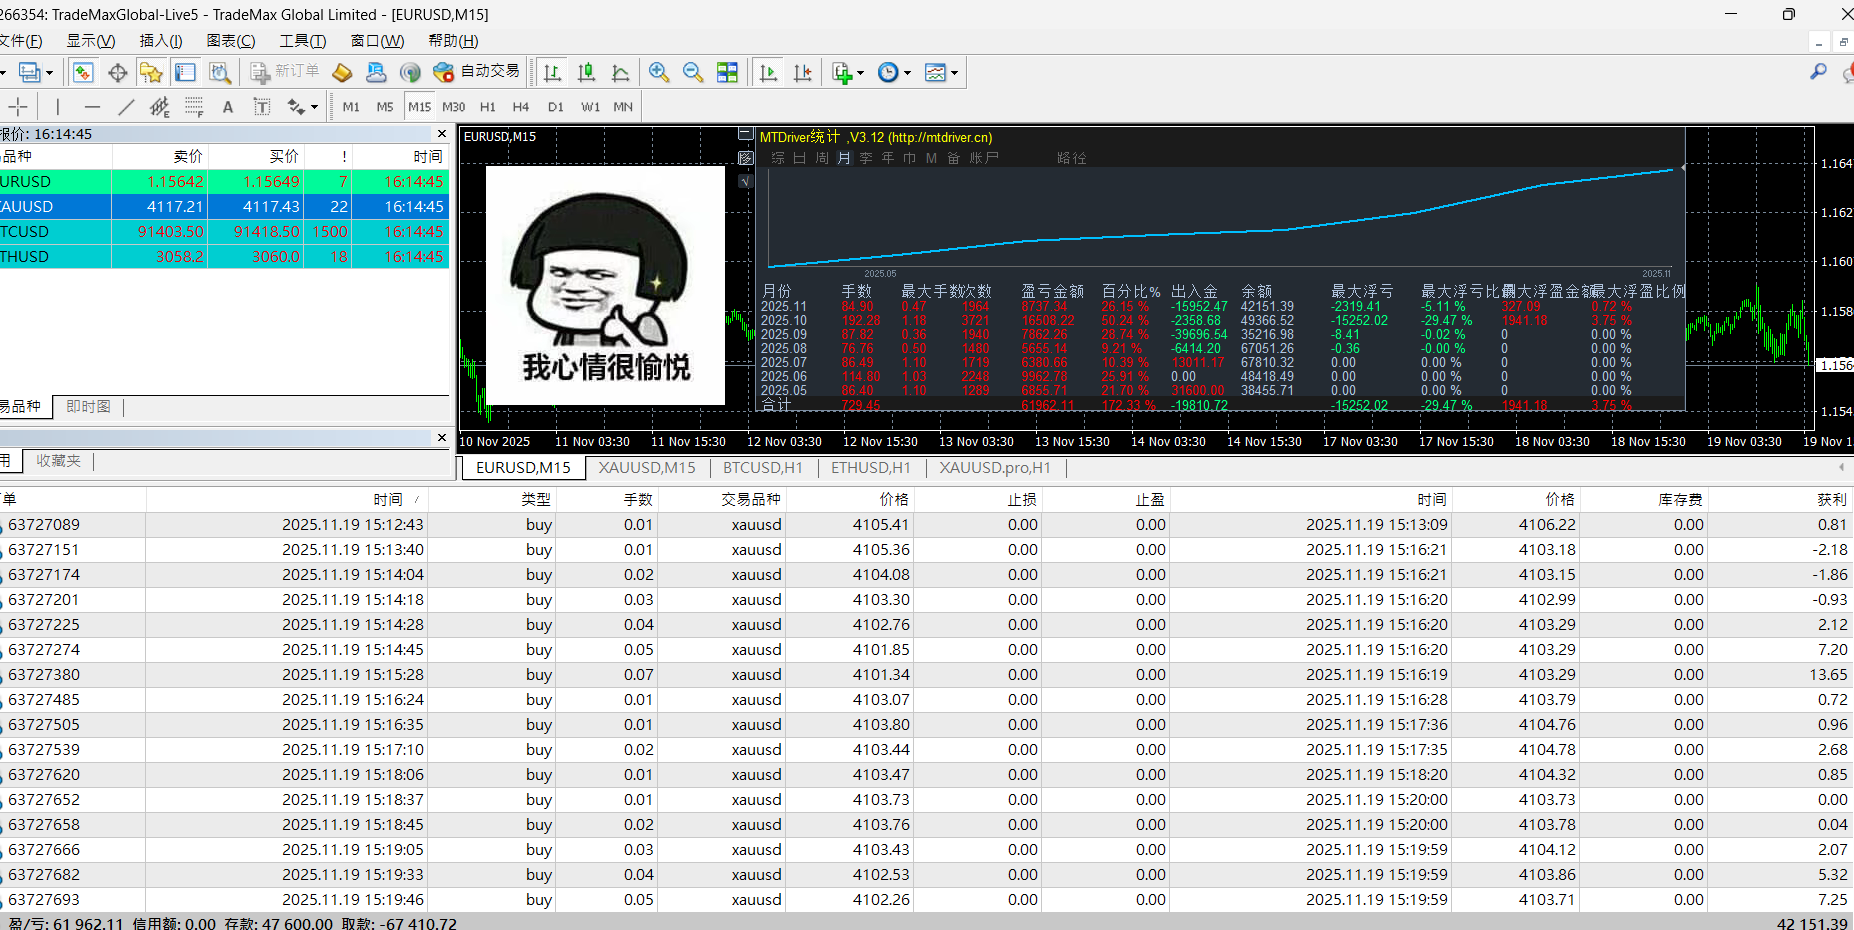Click the Zoom Out magnifier icon

[x=692, y=72]
